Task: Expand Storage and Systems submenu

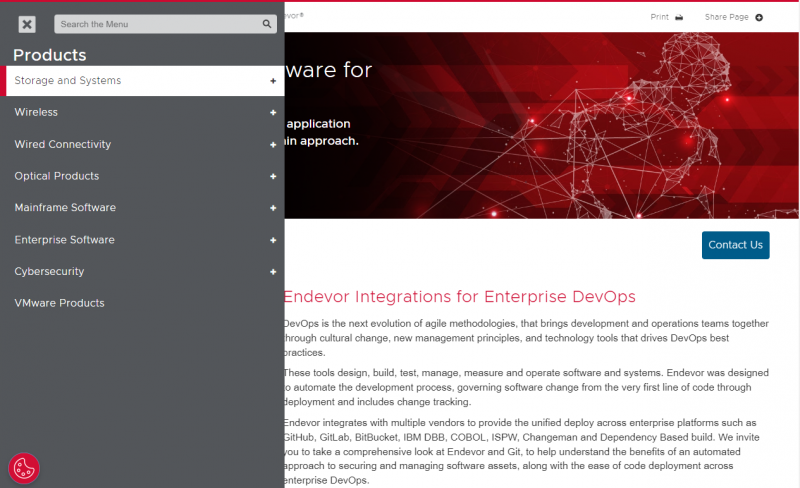Action: (273, 81)
